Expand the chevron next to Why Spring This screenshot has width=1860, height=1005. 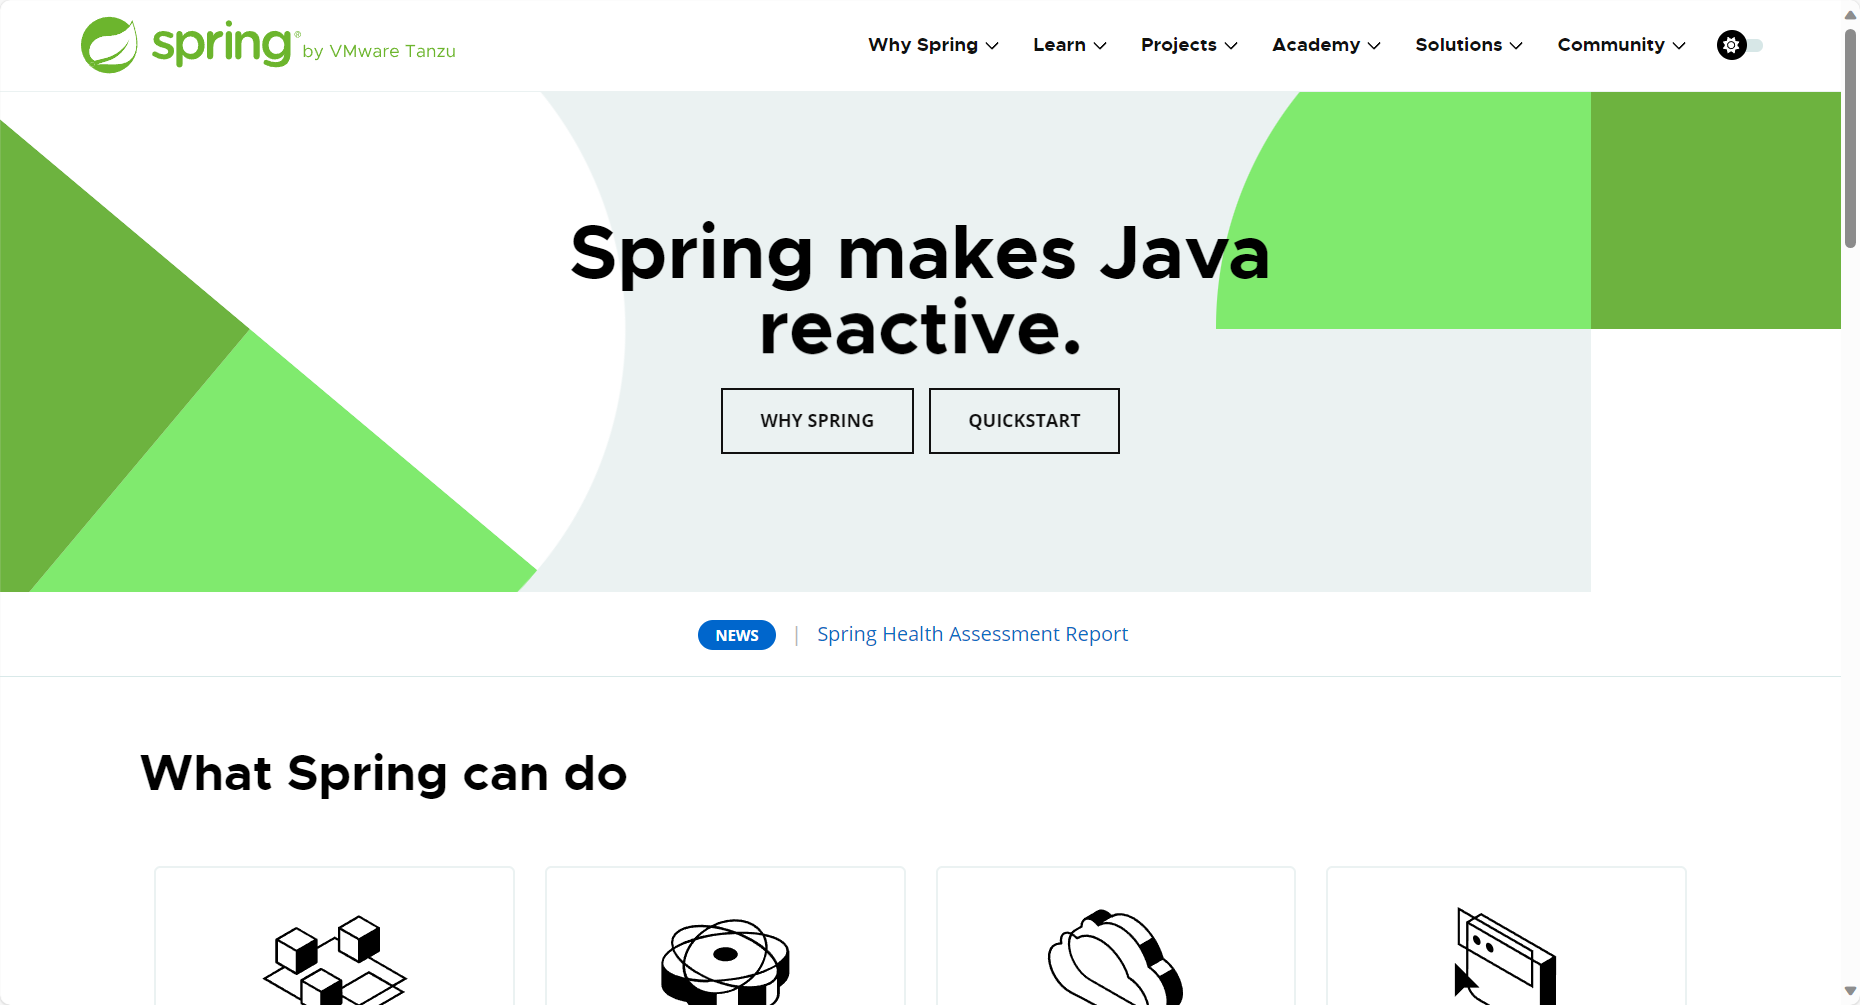pyautogui.click(x=992, y=46)
